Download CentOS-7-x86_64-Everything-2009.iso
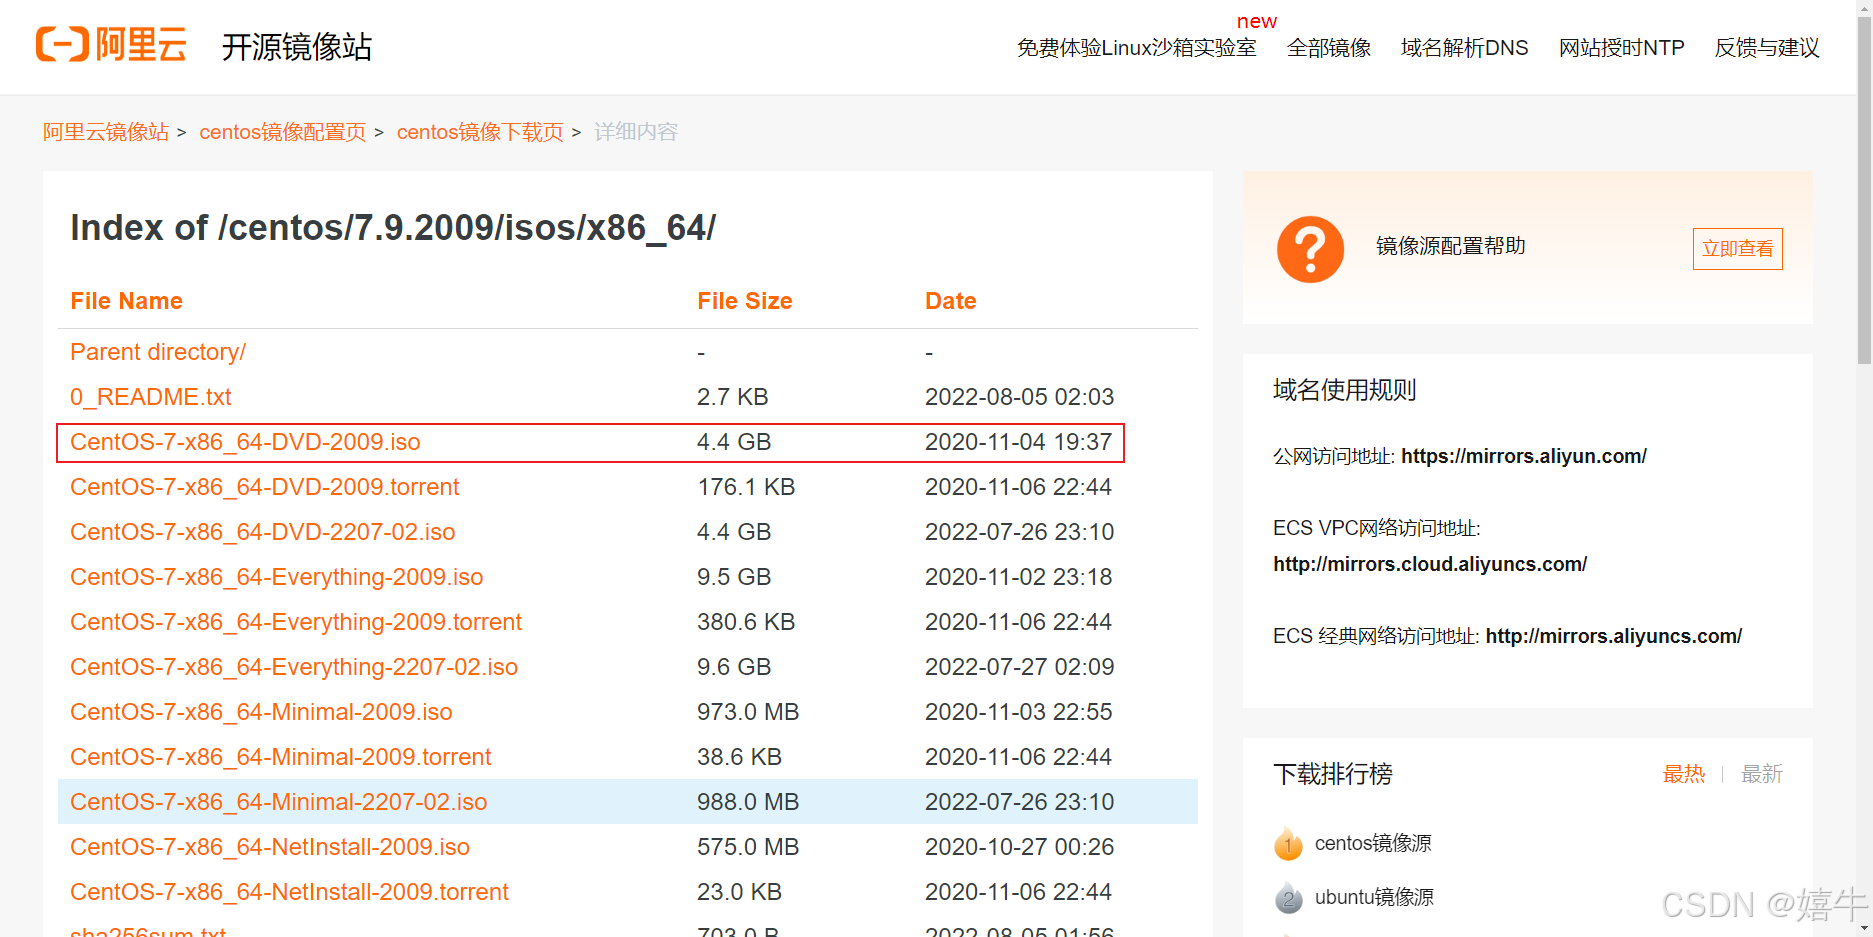1873x937 pixels. 276,577
